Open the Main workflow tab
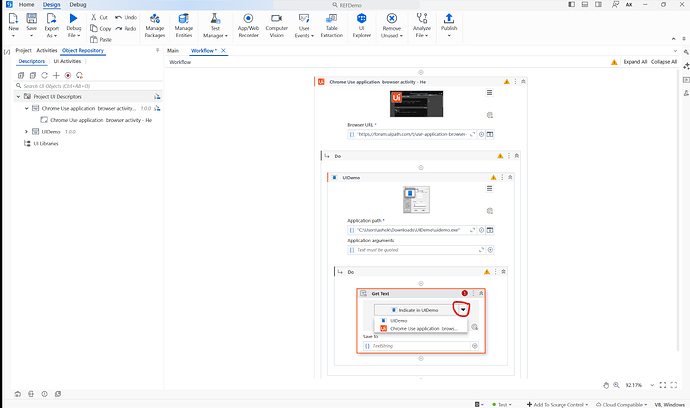 coord(173,51)
